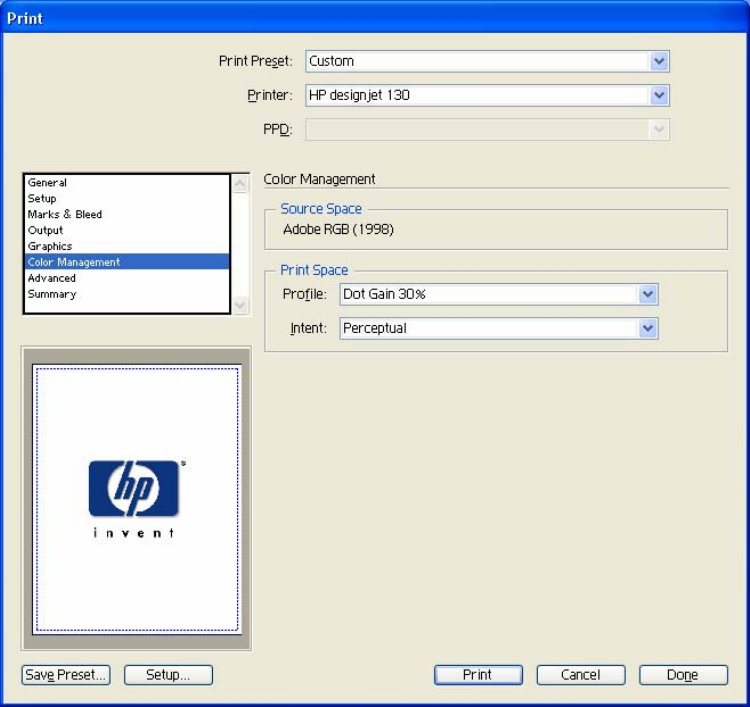Screen dimensions: 750x707
Task: Expand the Intent dropdown set to Perceptual
Action: [x=647, y=328]
